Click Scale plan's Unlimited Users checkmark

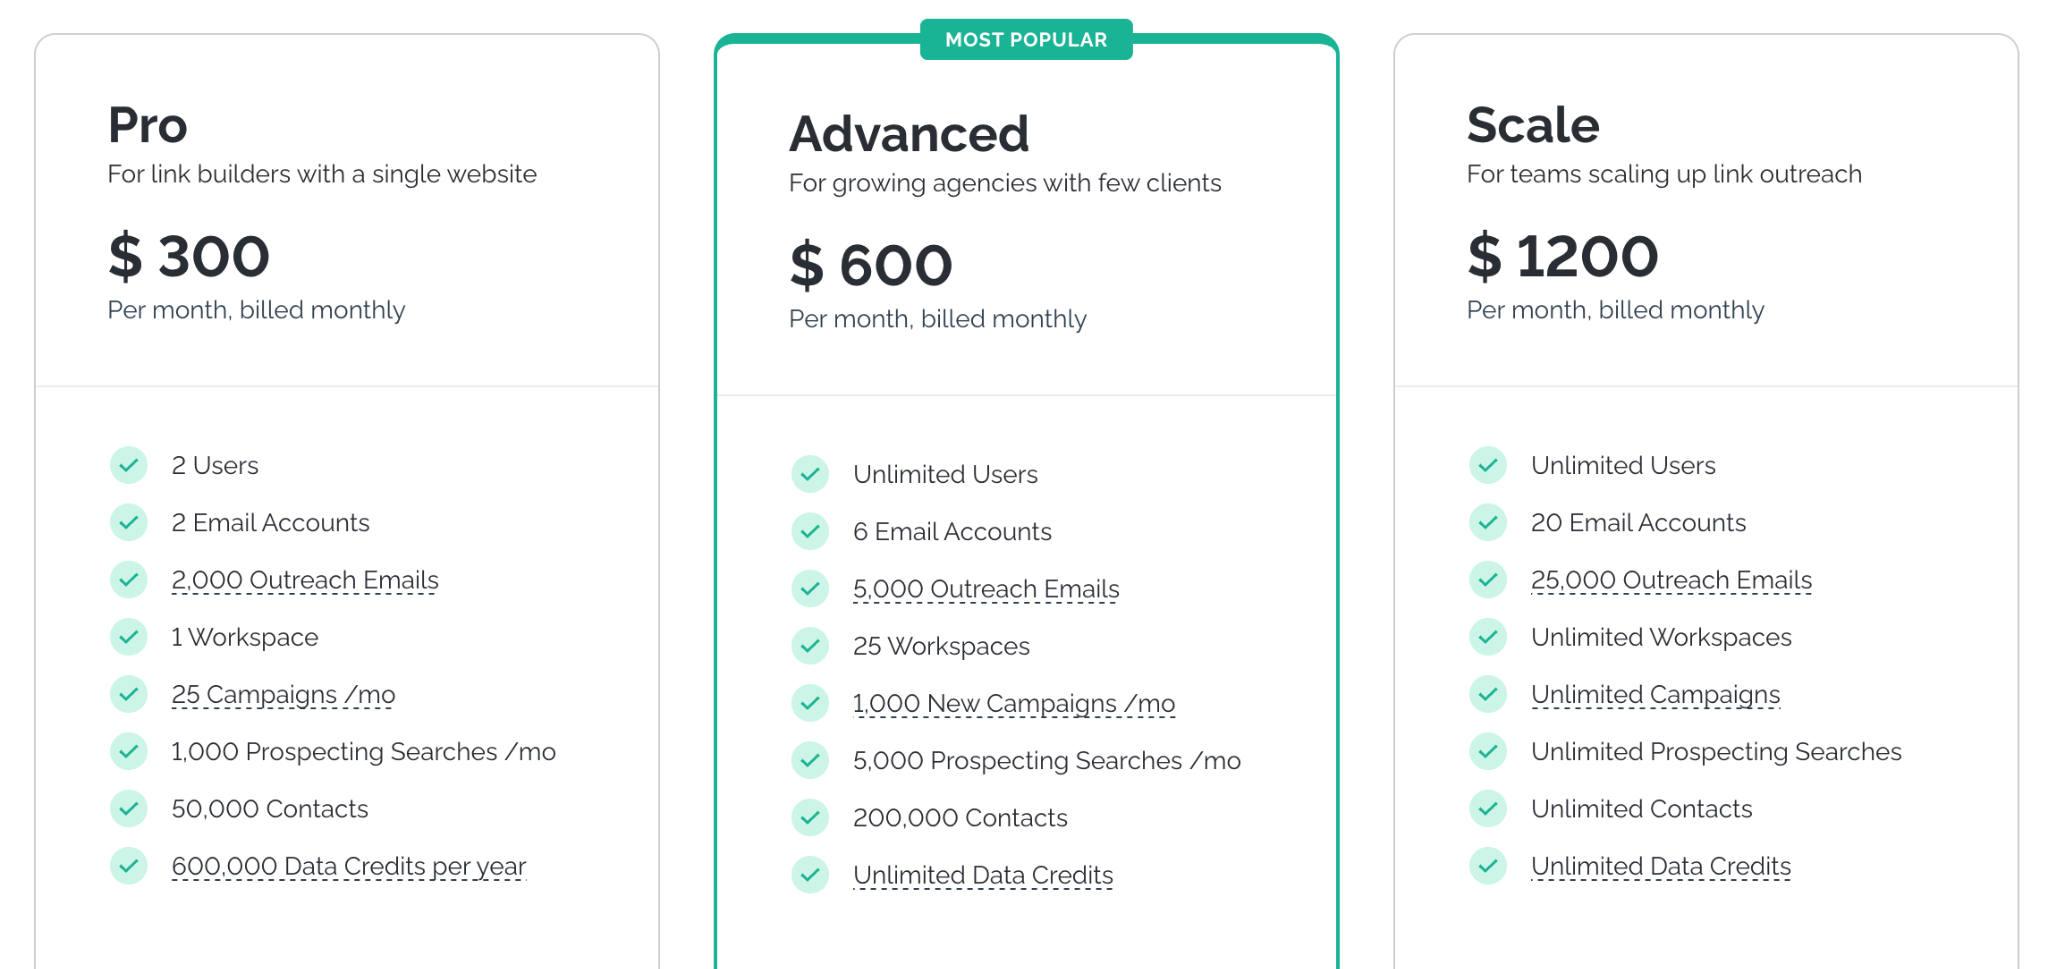[x=1488, y=465]
